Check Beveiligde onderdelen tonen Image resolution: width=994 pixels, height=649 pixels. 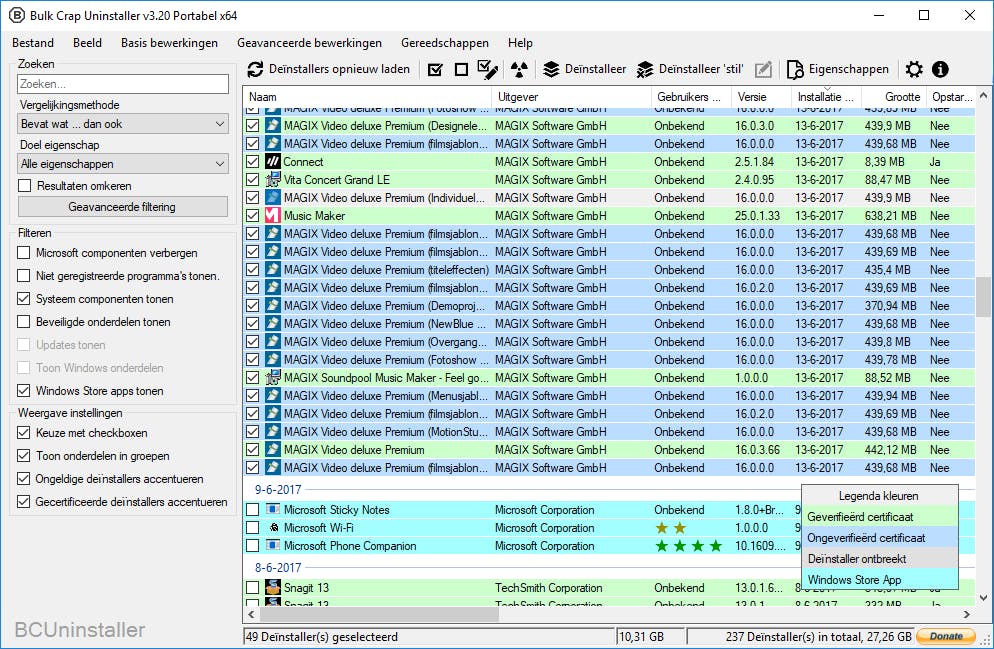pyautogui.click(x=23, y=321)
